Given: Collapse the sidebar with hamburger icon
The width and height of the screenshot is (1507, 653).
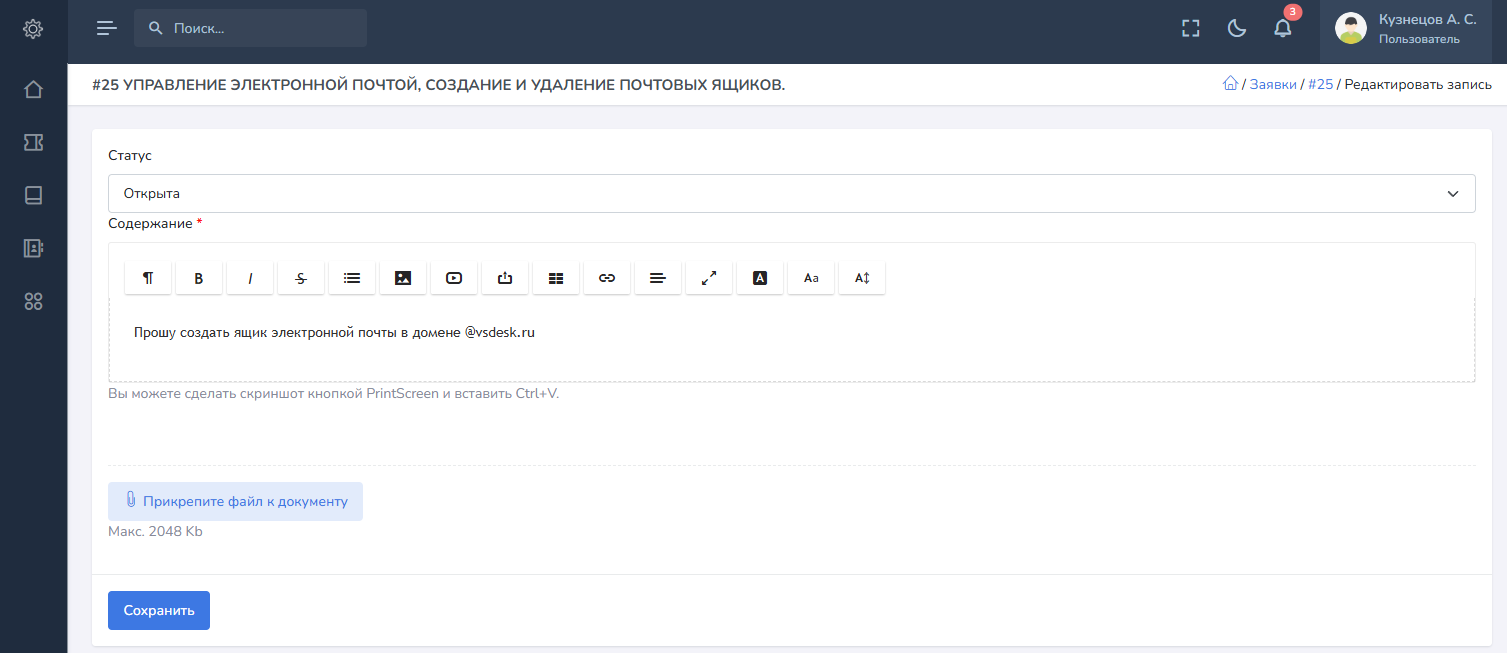Looking at the screenshot, I should click(x=106, y=28).
